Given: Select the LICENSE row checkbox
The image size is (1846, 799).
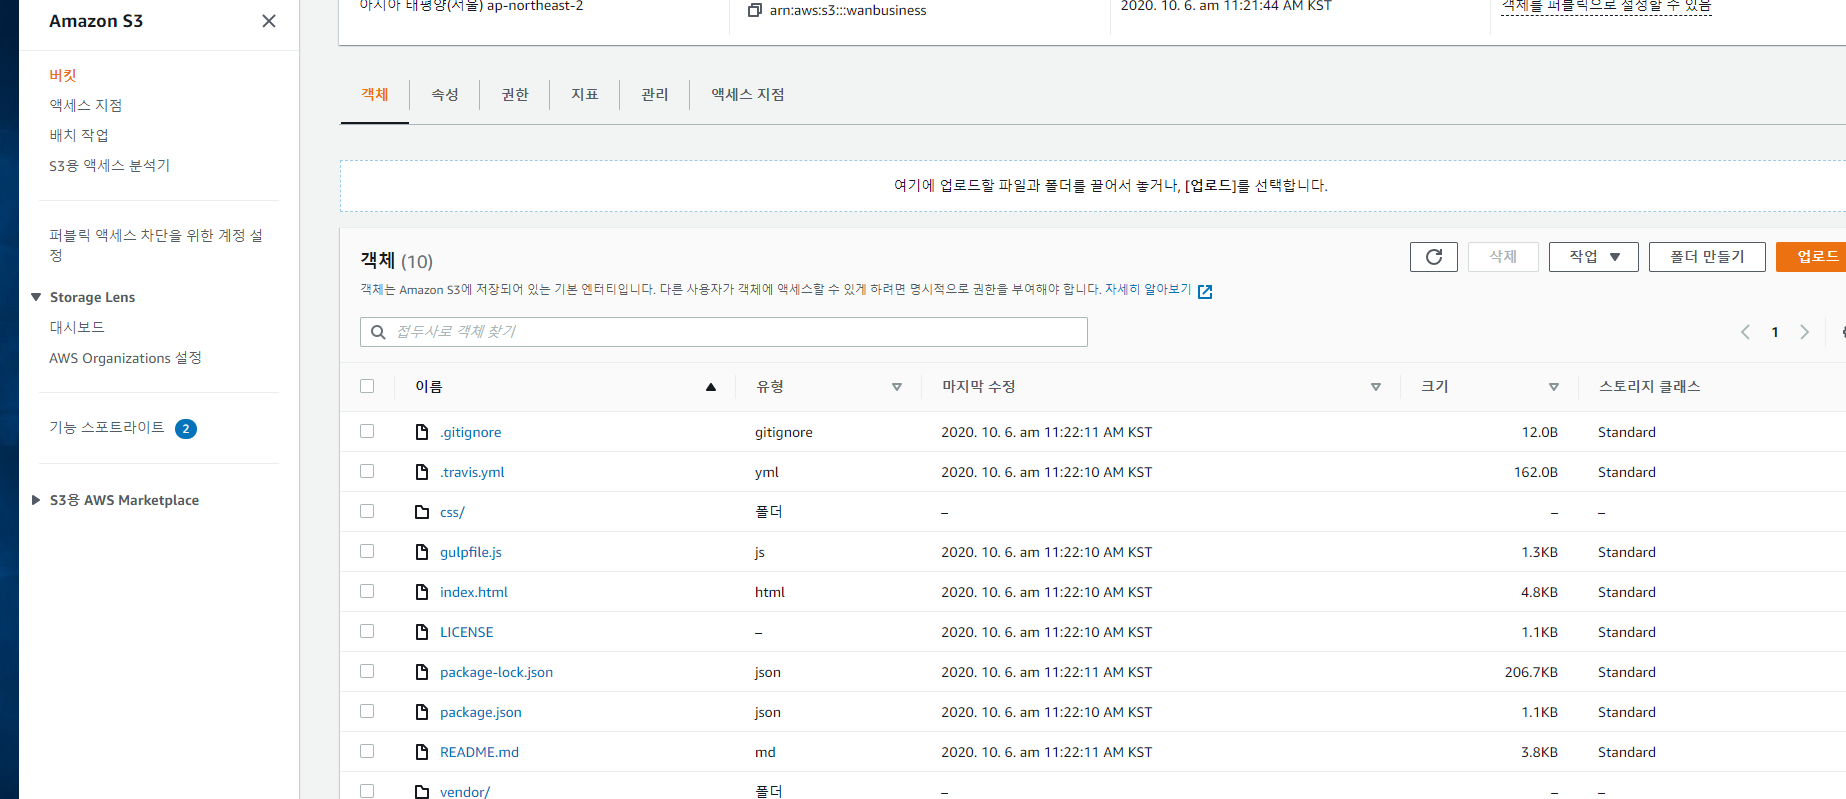Looking at the screenshot, I should point(367,631).
